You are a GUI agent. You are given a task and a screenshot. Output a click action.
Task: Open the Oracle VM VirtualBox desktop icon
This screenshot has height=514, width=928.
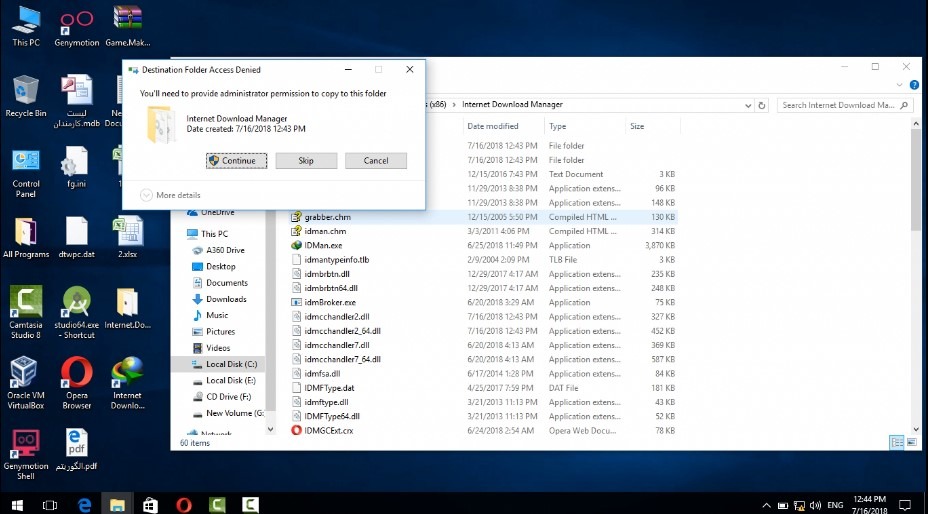pyautogui.click(x=25, y=381)
